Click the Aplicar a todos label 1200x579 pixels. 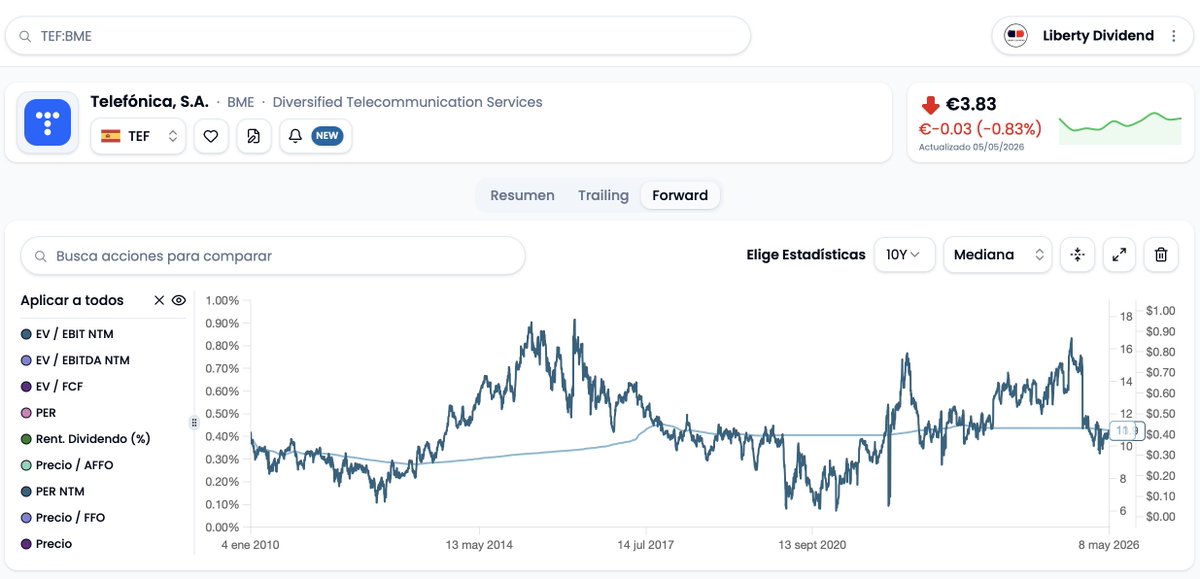coord(72,300)
